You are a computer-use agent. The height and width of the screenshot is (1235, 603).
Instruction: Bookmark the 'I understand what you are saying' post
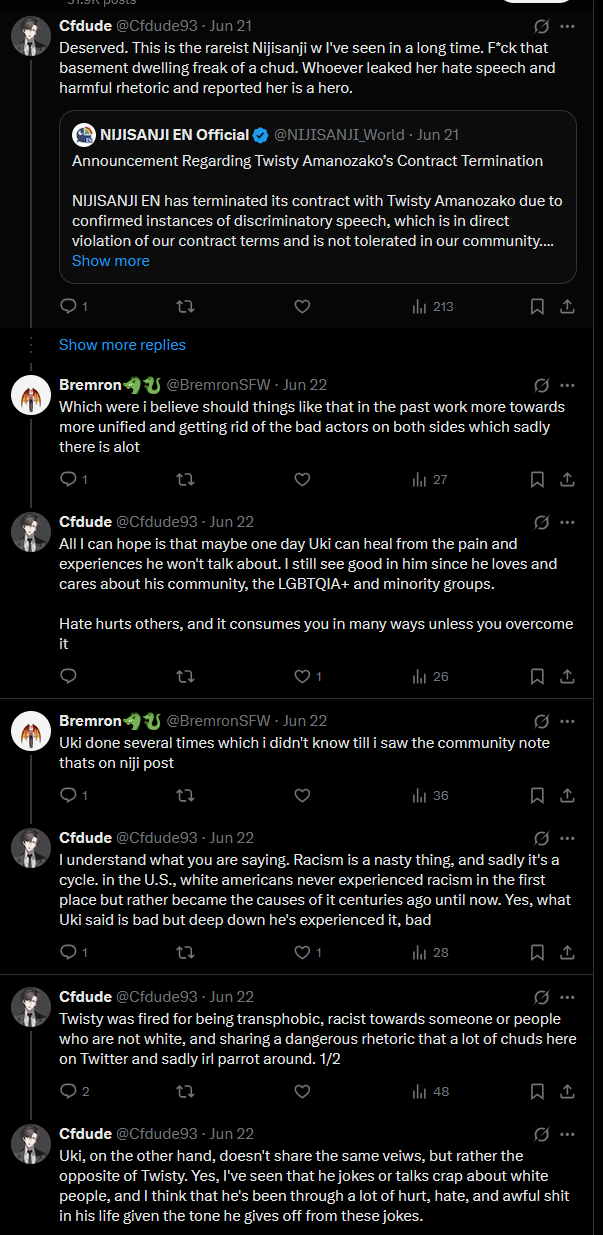(537, 953)
